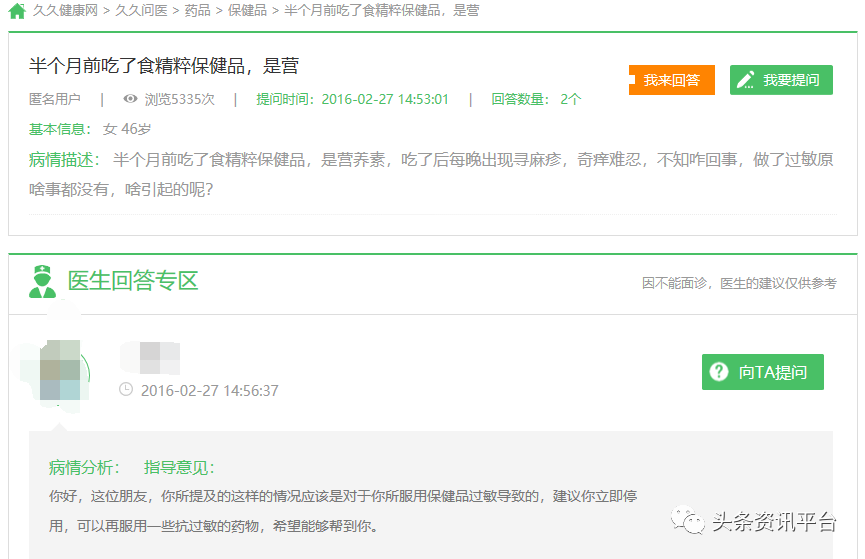Click the last breadcrumb item with question title
Image resolution: width=865 pixels, height=559 pixels.
tap(382, 10)
